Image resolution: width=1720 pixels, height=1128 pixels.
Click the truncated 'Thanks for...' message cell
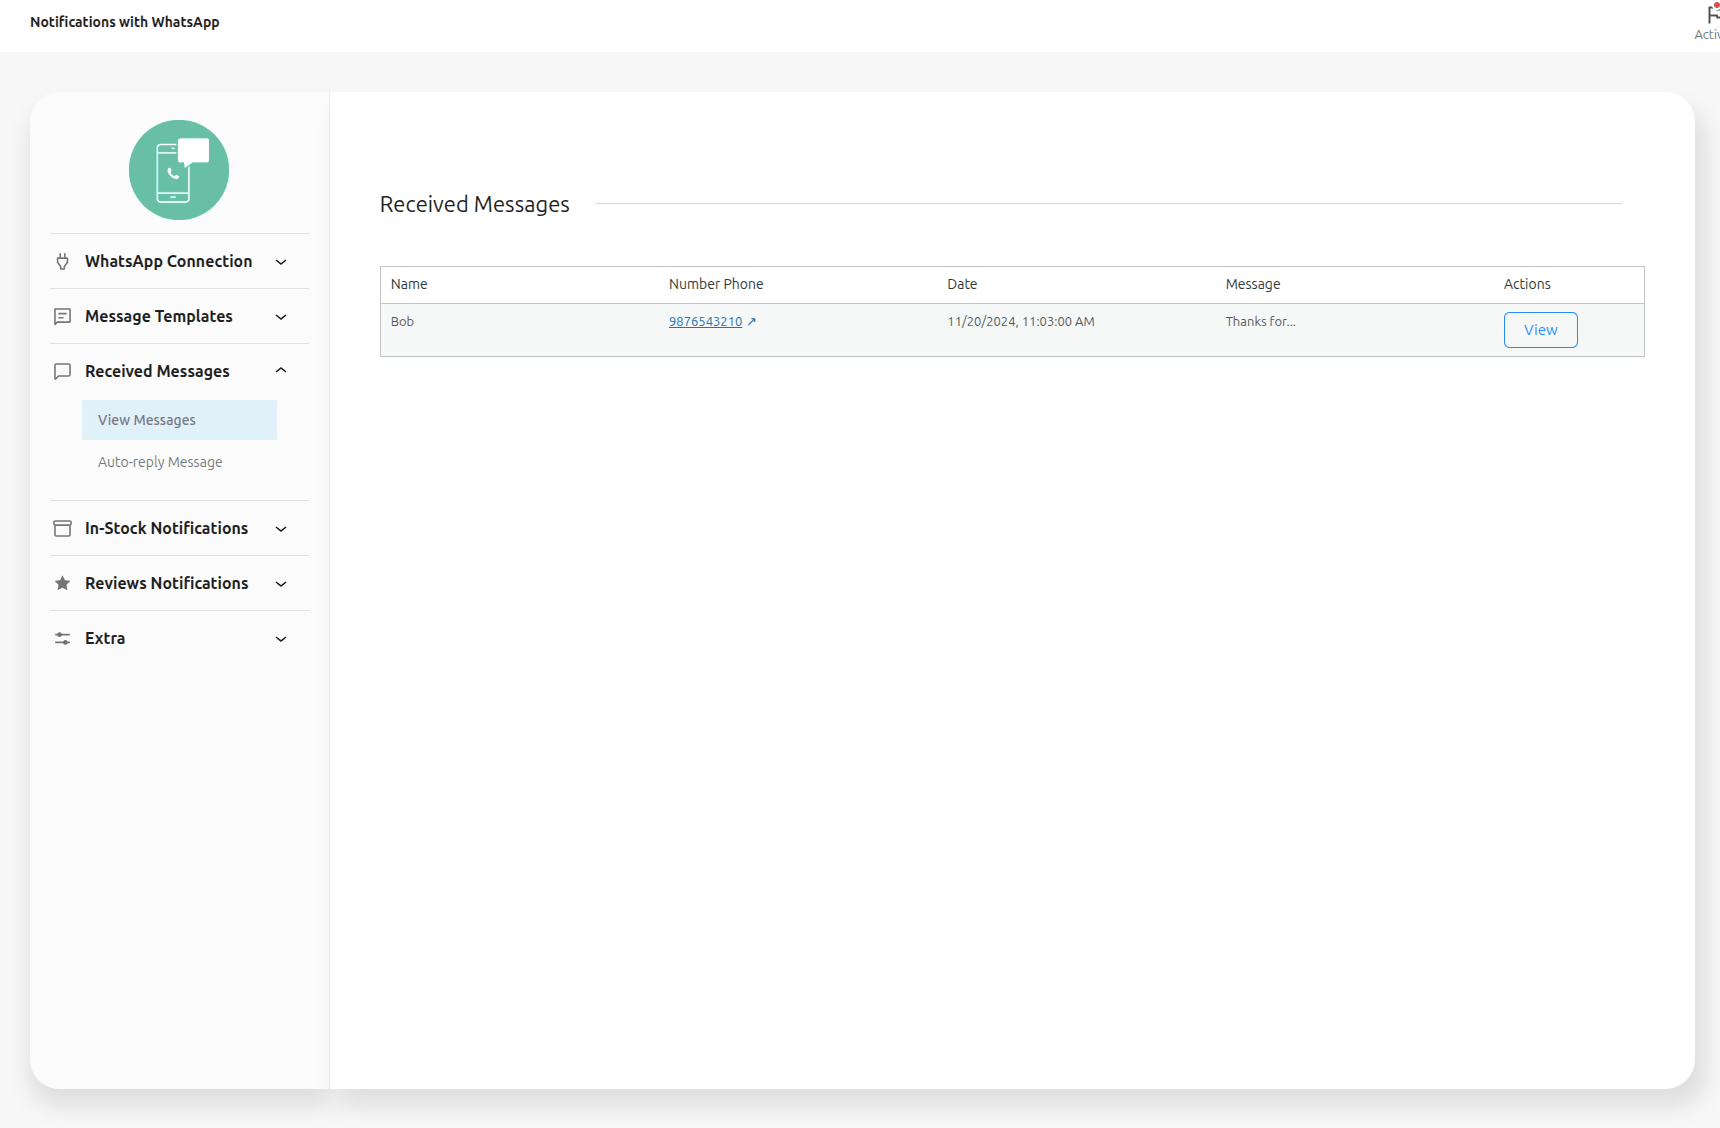coord(1260,322)
